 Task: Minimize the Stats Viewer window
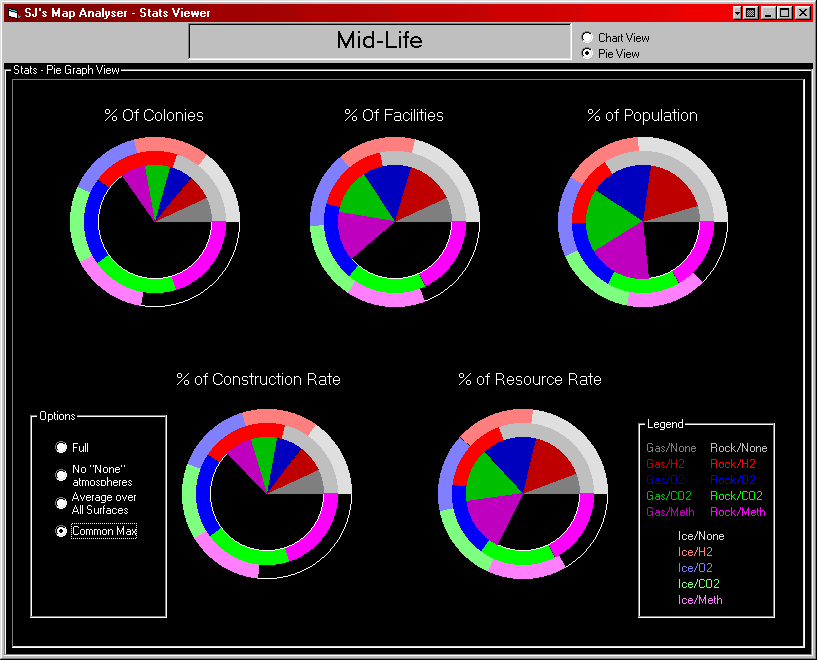[x=768, y=13]
